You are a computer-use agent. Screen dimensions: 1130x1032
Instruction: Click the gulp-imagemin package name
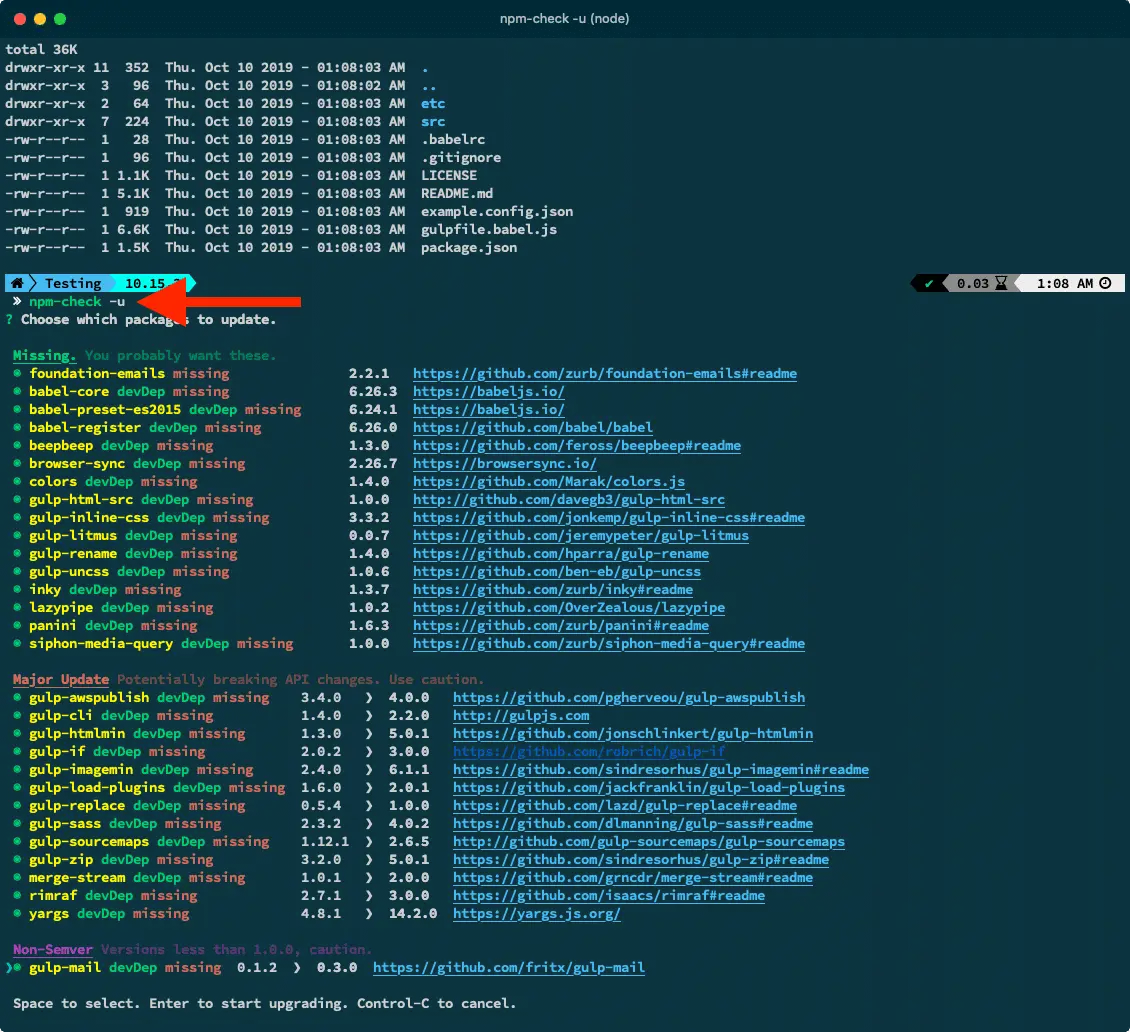pos(81,770)
